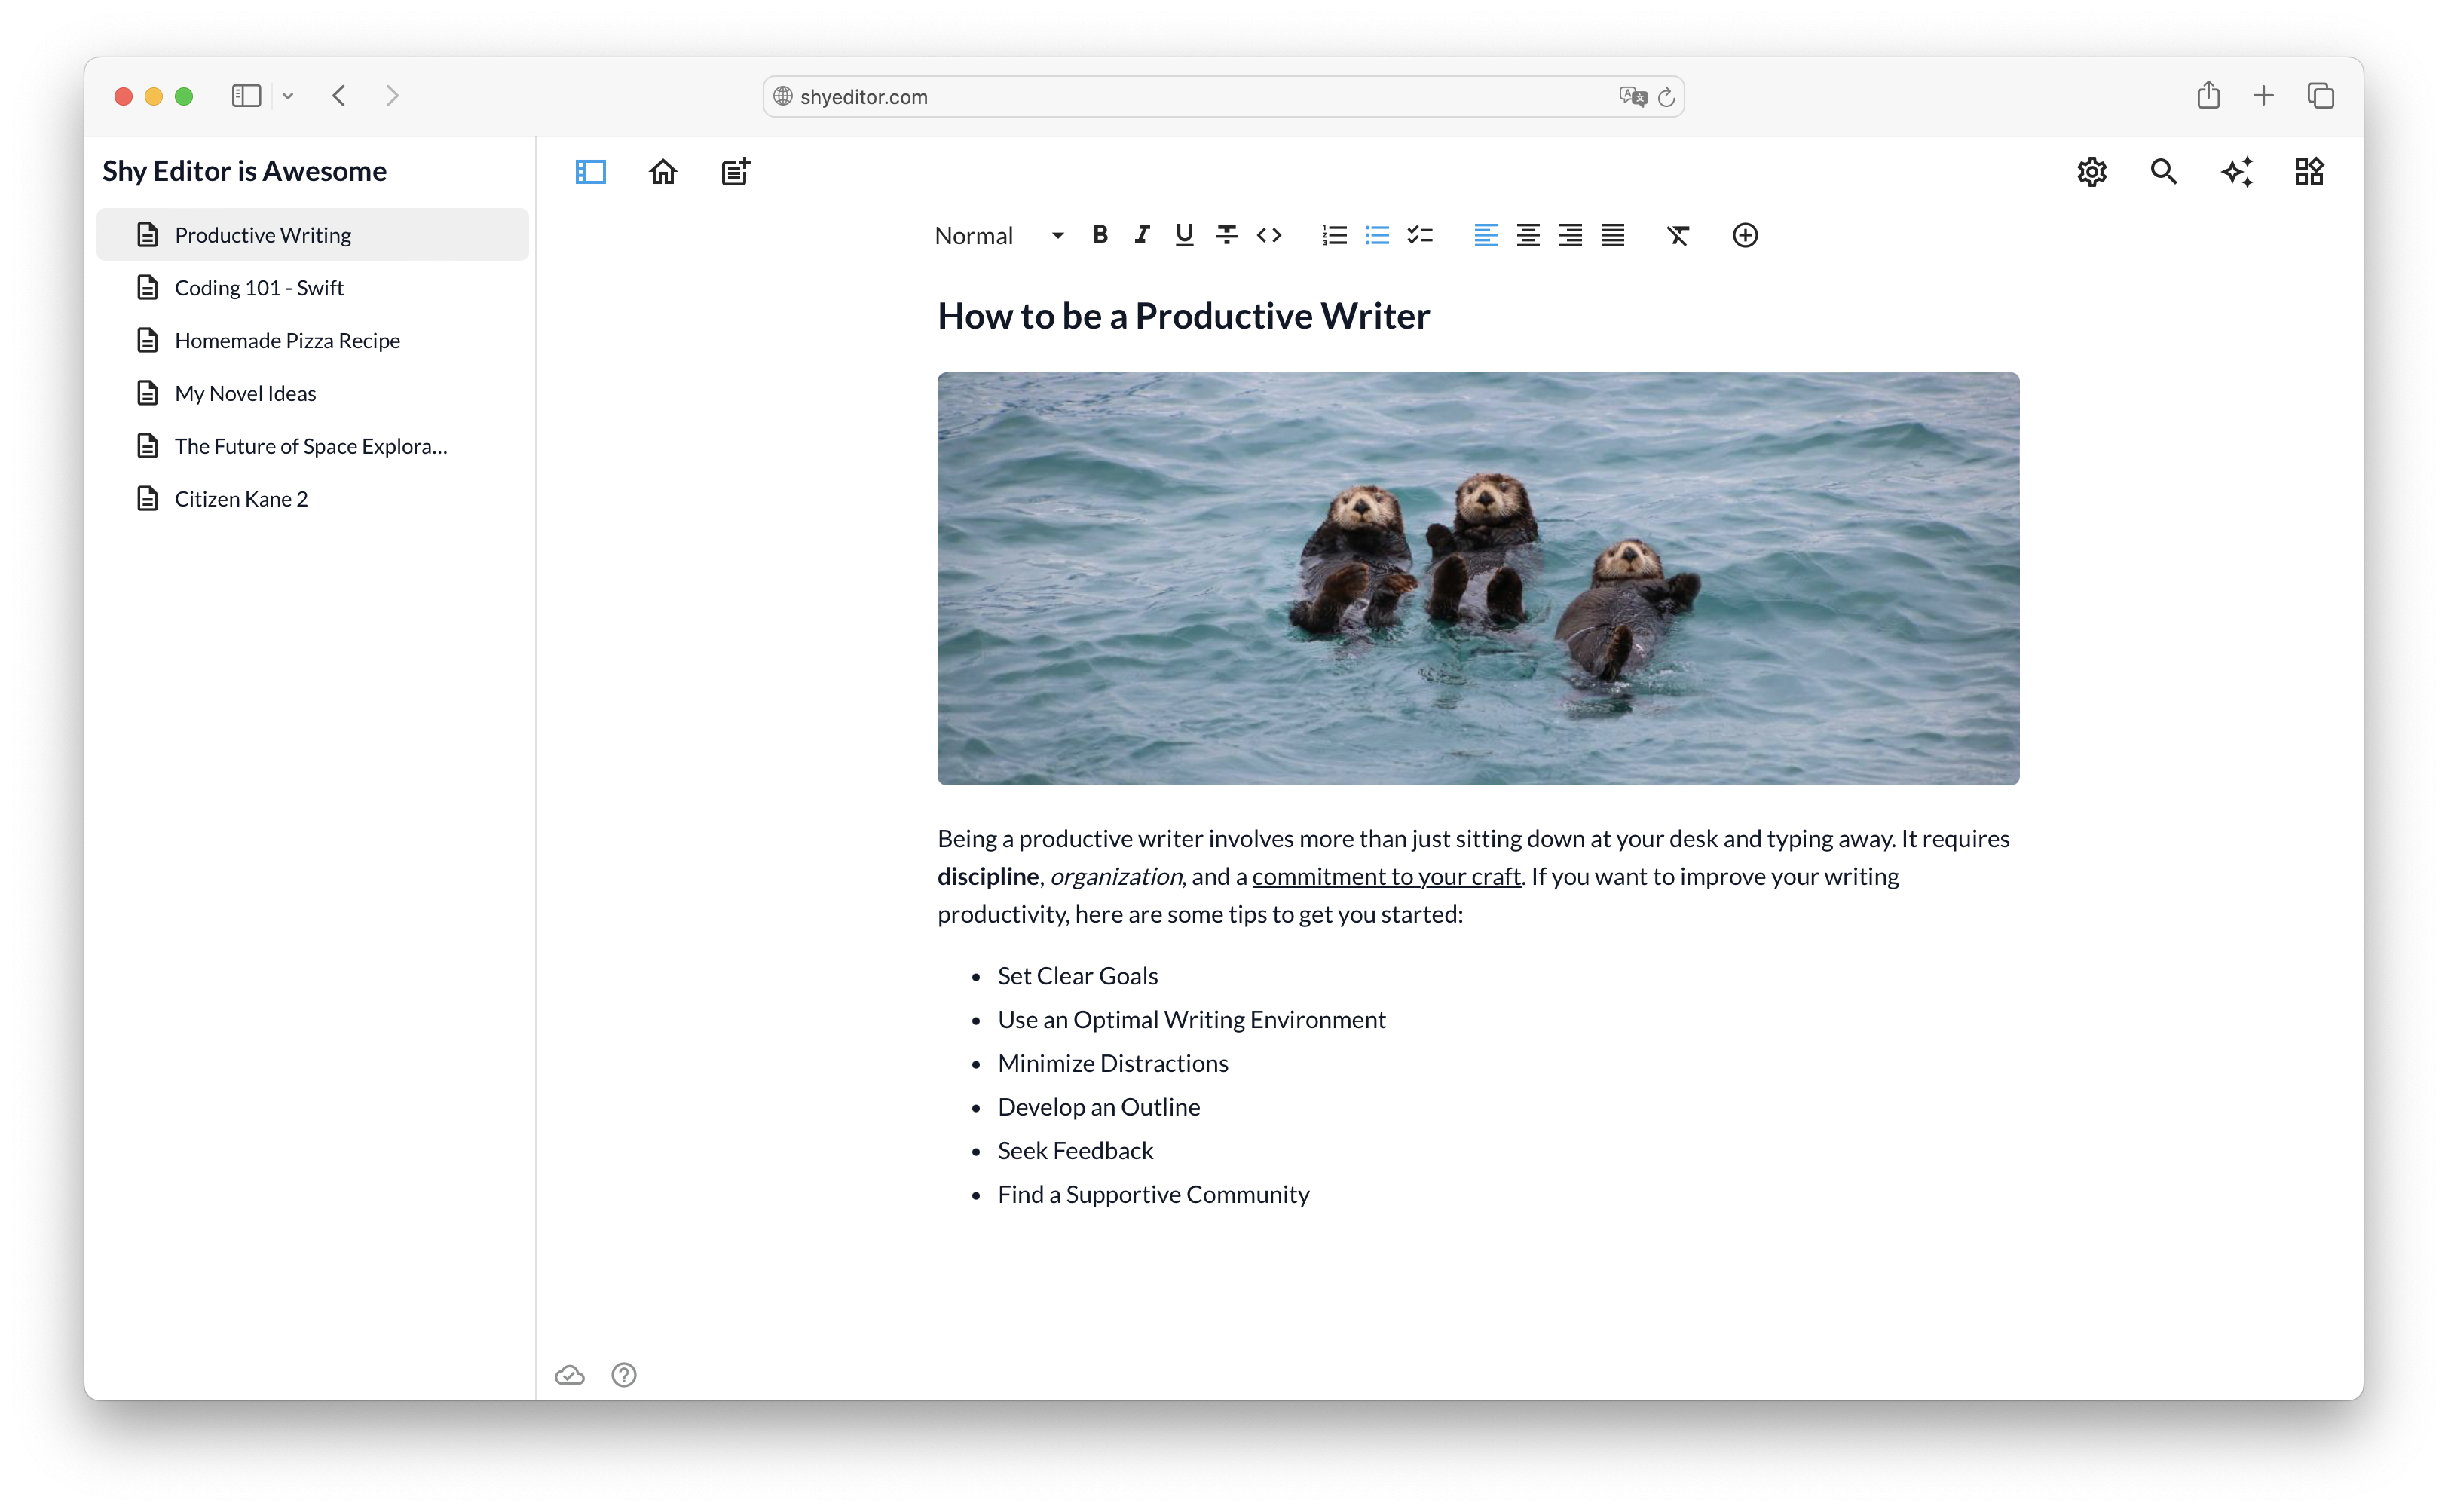Open the widgets grid icon
Screen dimensions: 2448x1512
(2309, 172)
